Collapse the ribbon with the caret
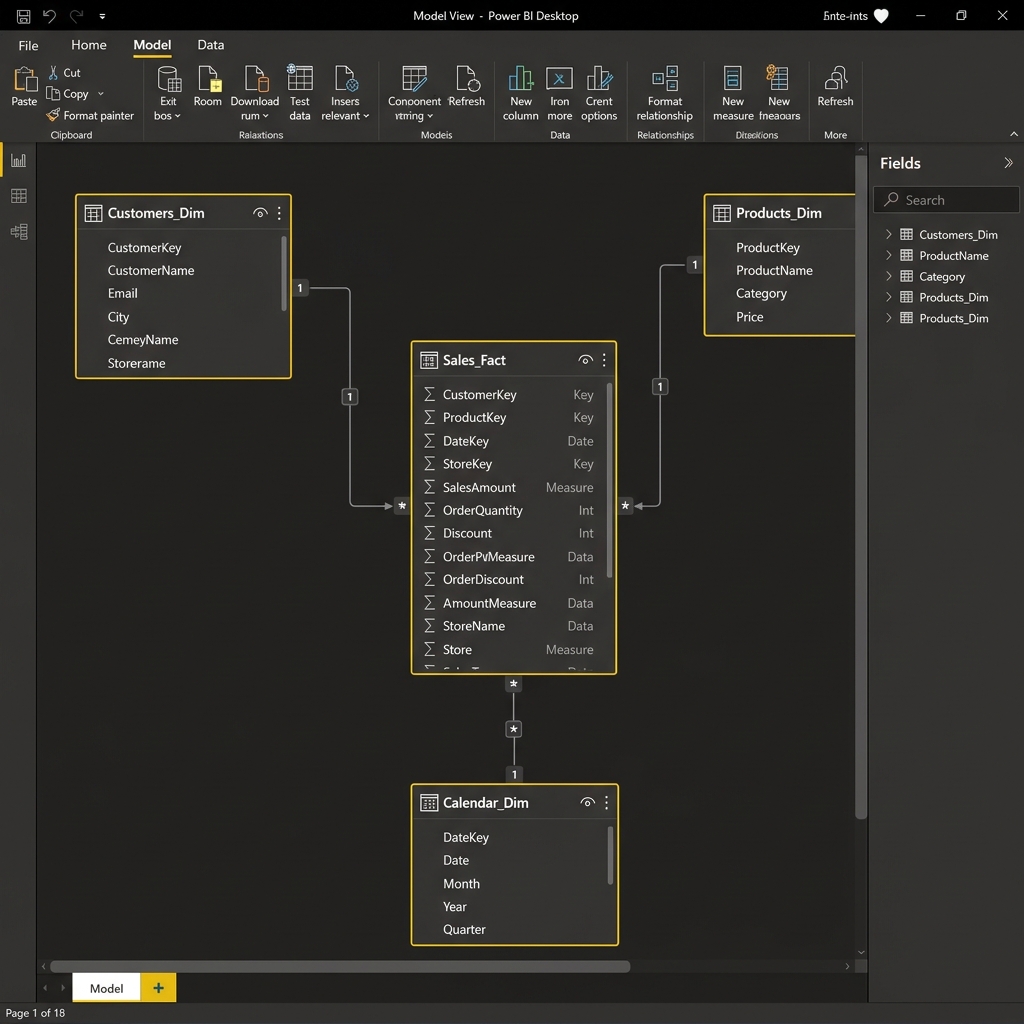This screenshot has height=1024, width=1024. pos(1014,134)
